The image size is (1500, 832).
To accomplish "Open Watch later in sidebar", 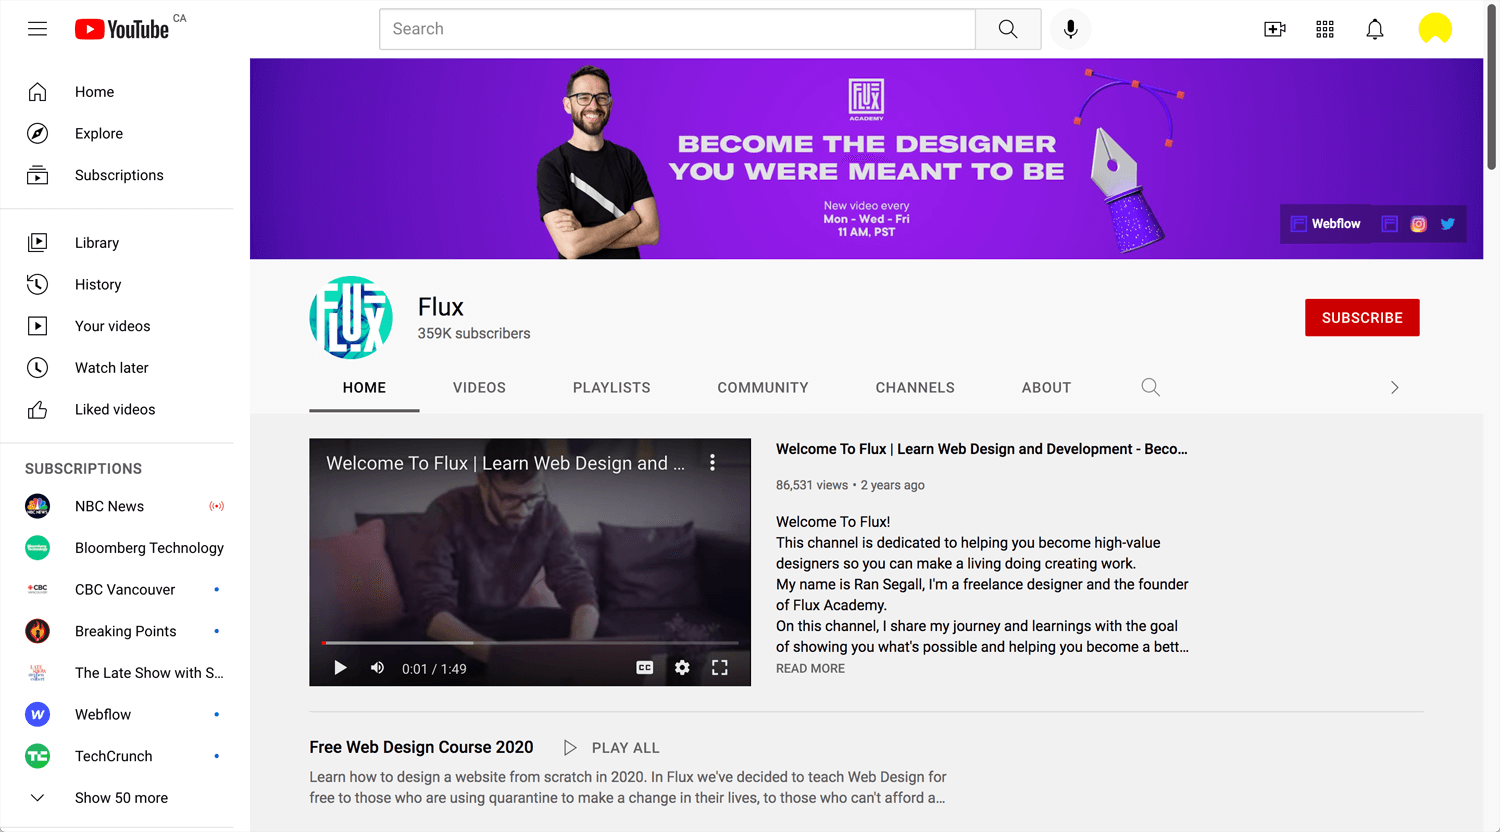I will click(x=117, y=367).
